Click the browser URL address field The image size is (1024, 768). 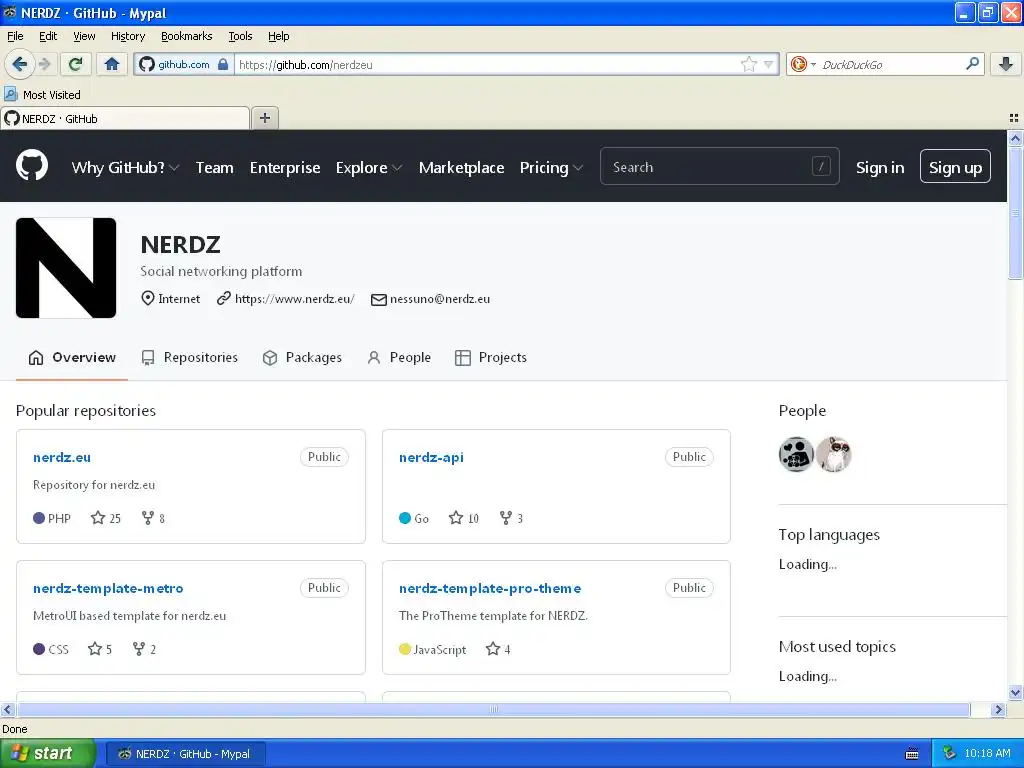pos(487,64)
